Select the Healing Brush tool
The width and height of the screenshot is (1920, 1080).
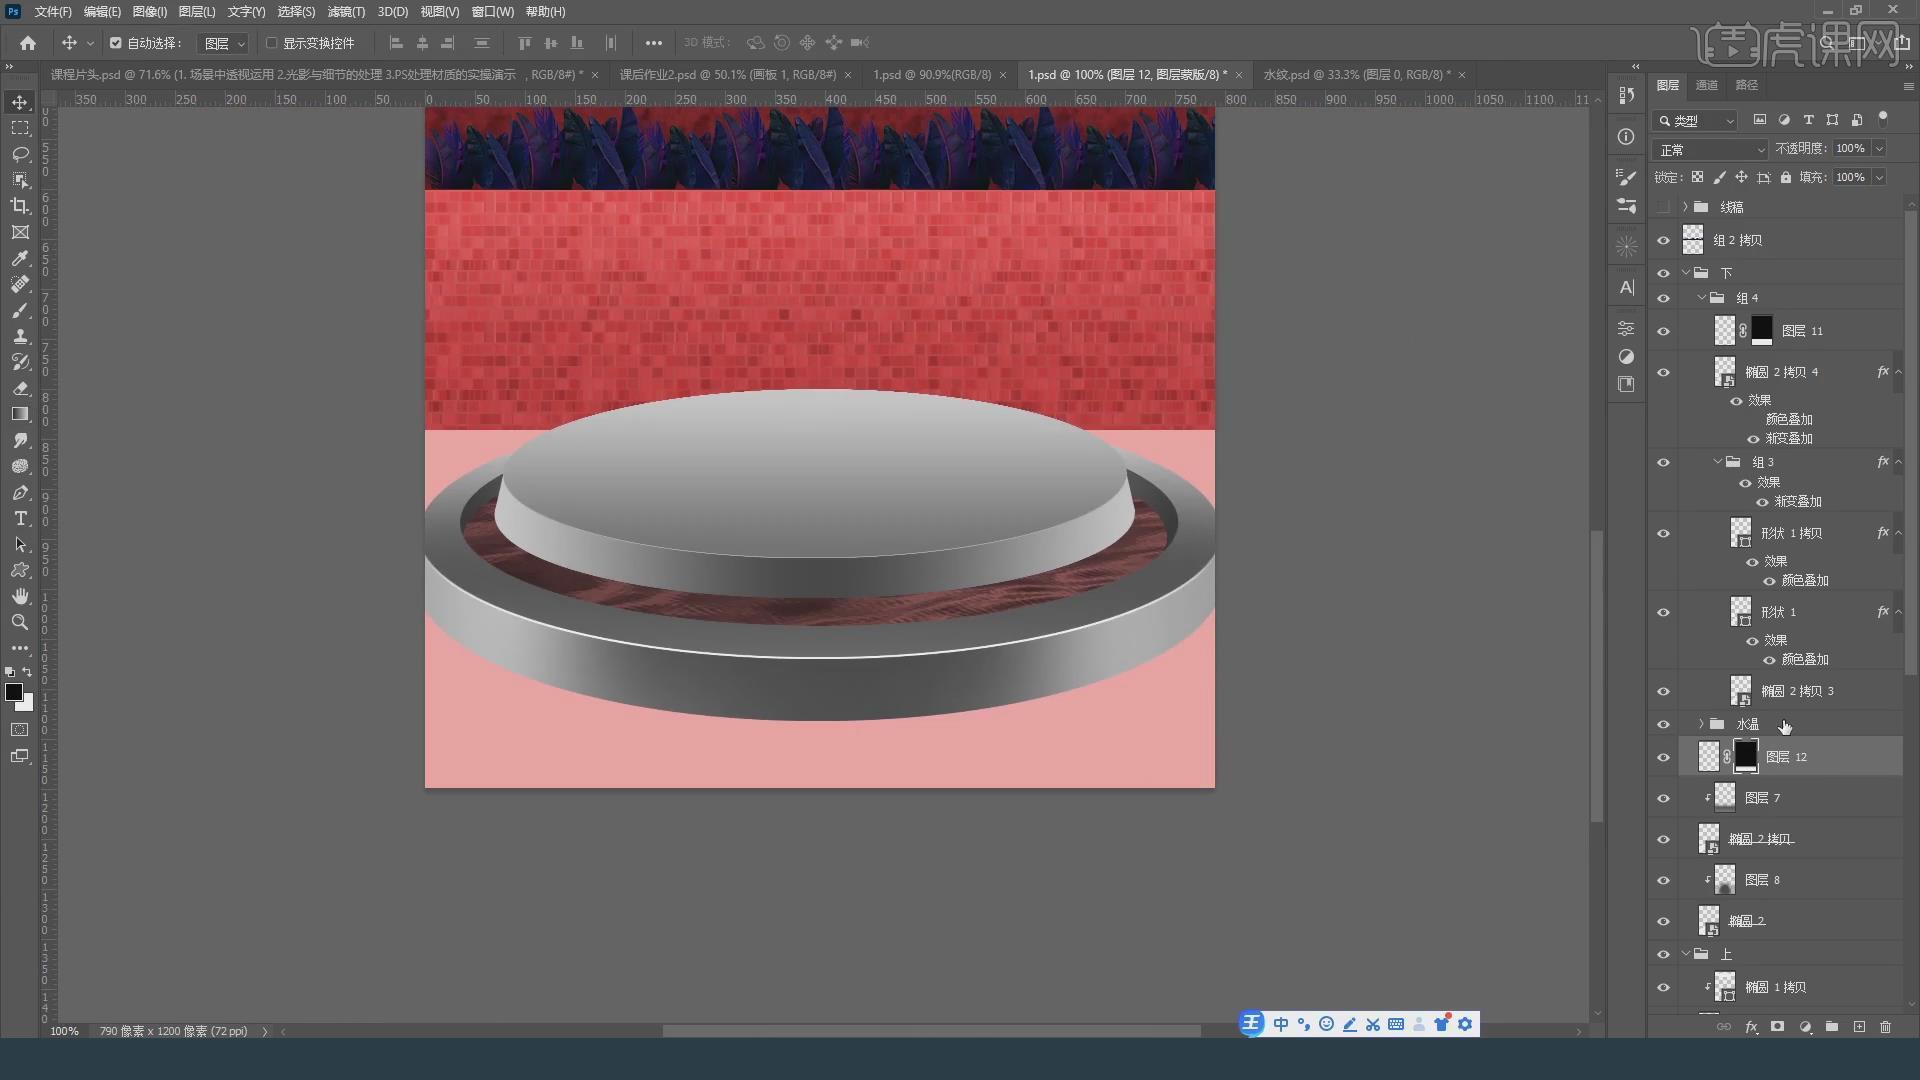20,284
